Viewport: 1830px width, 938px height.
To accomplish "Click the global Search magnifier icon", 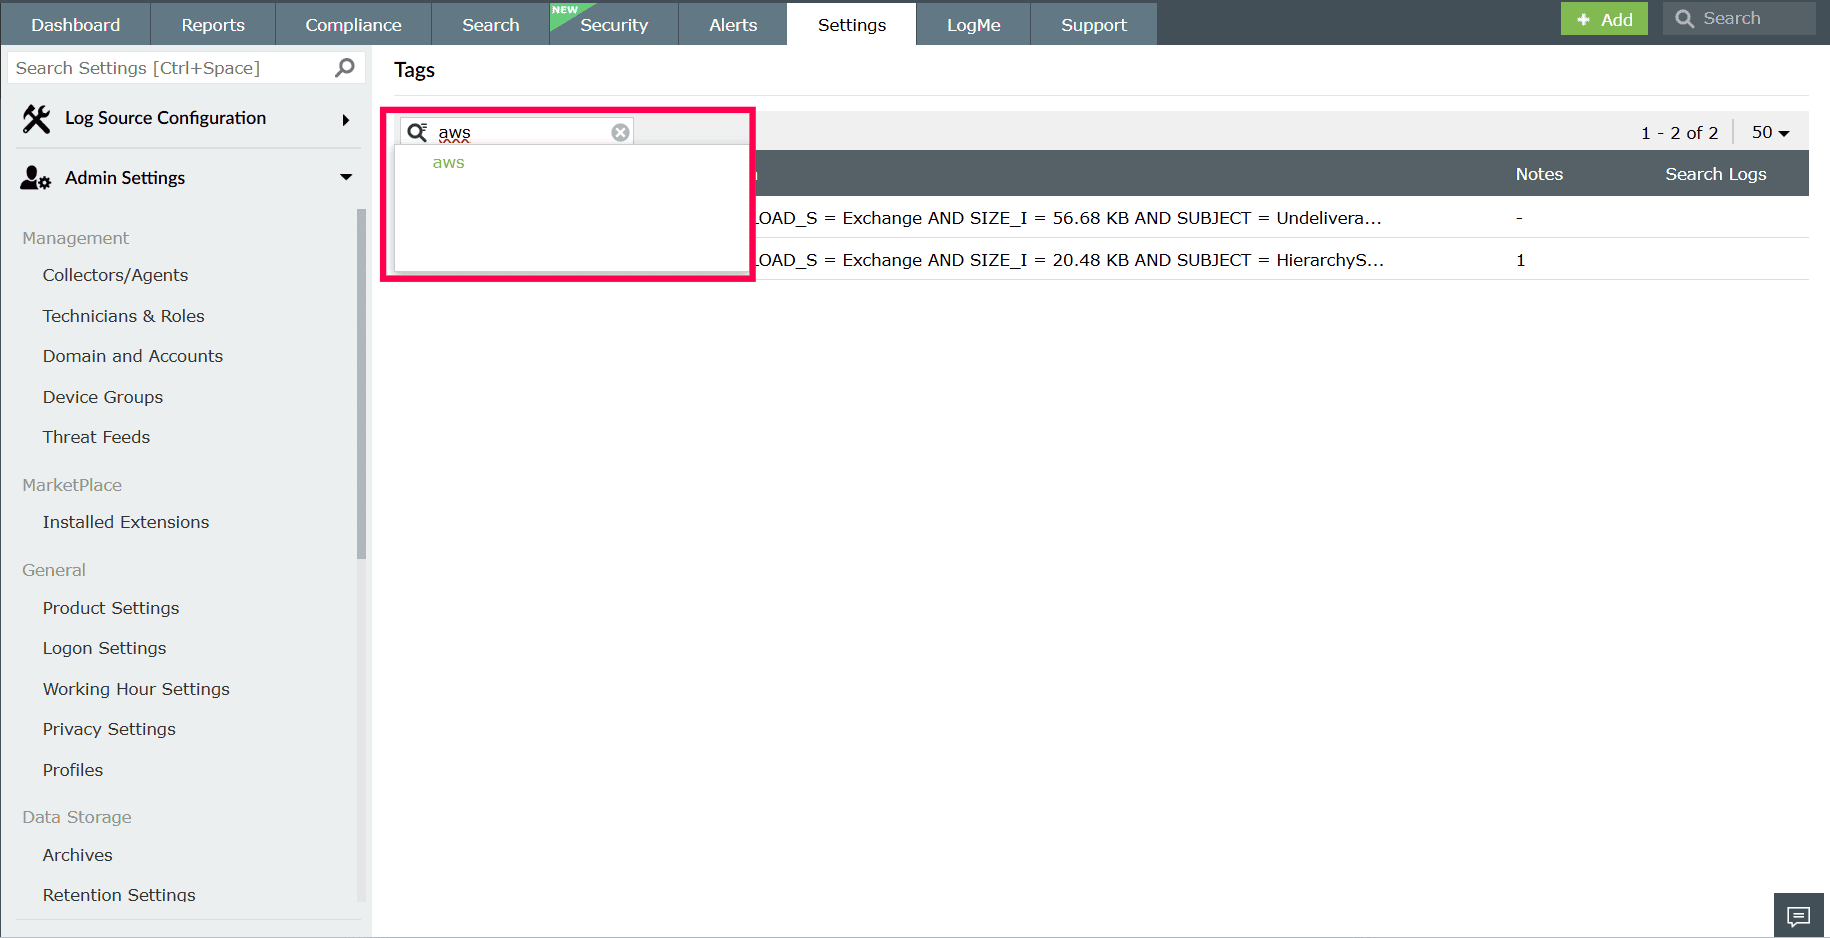I will point(1685,19).
